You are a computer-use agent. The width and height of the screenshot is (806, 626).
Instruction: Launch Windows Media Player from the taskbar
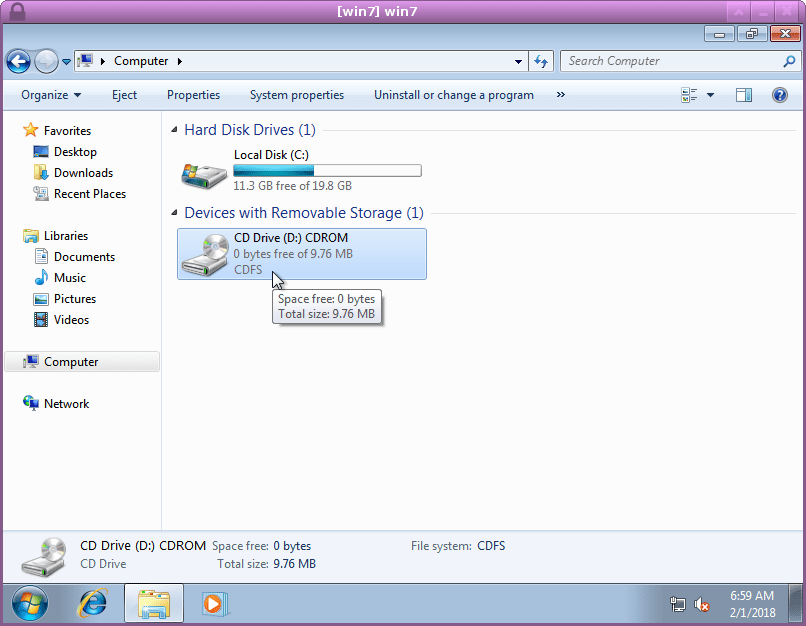[x=213, y=604]
